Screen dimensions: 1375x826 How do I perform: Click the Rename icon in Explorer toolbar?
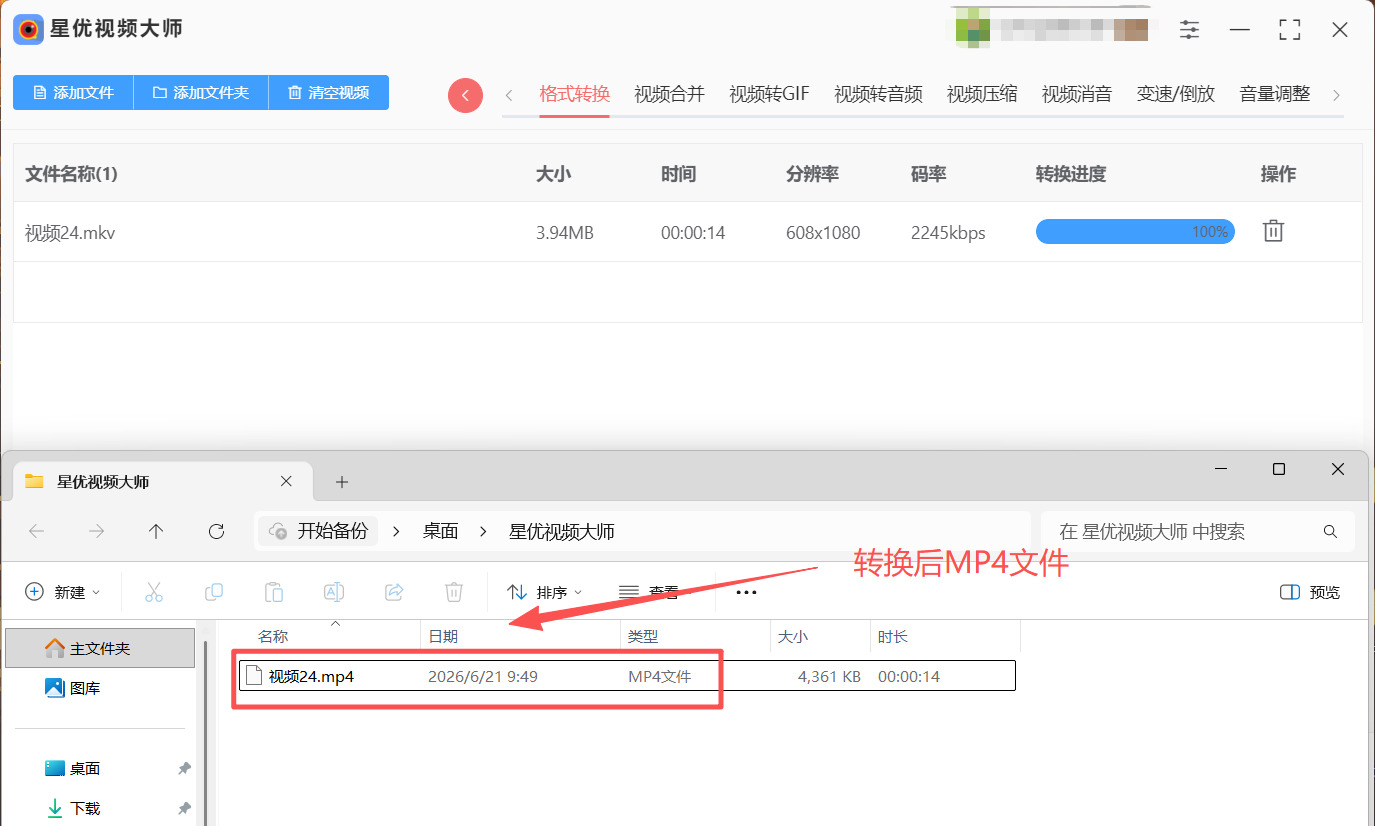click(x=334, y=592)
